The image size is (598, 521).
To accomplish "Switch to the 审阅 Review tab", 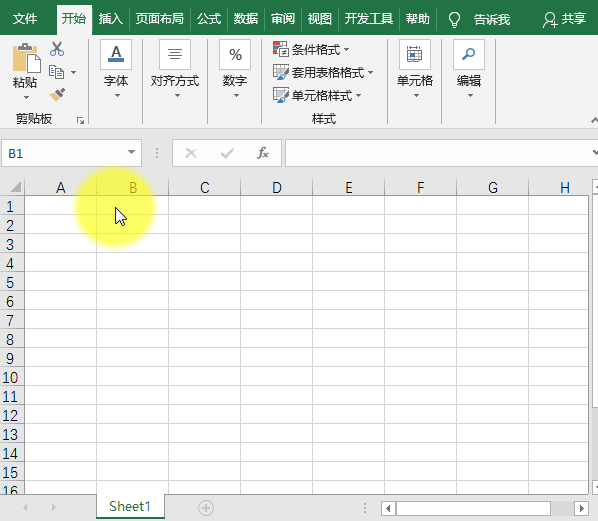I will click(x=283, y=19).
